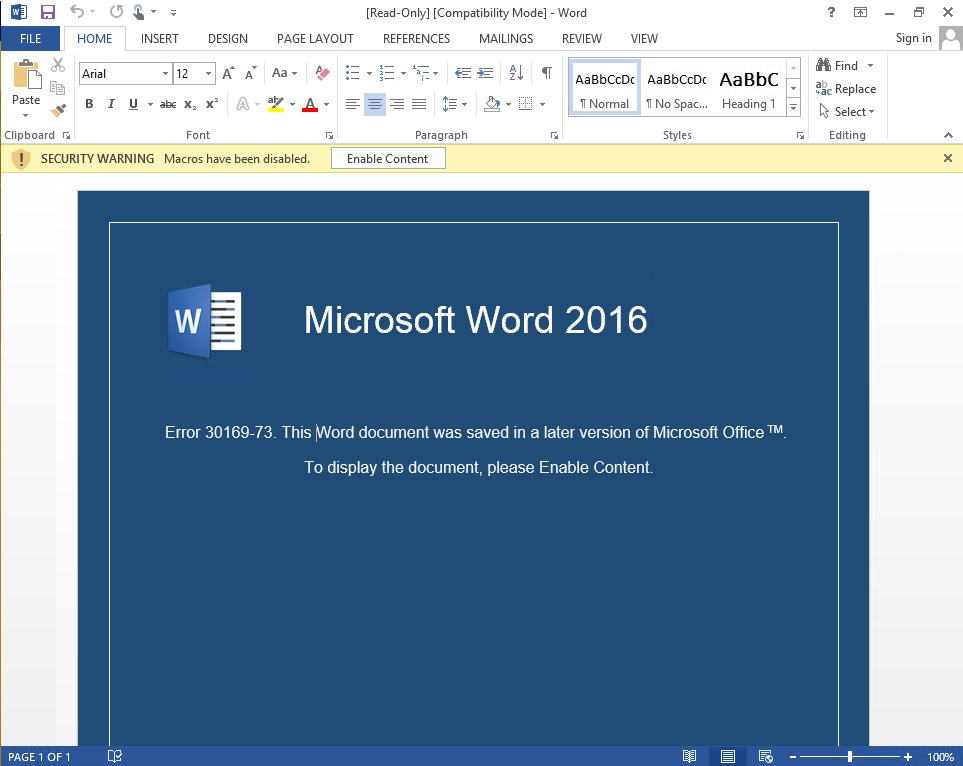The width and height of the screenshot is (963, 766).
Task: Apply the Heading 1 style
Action: 749,88
